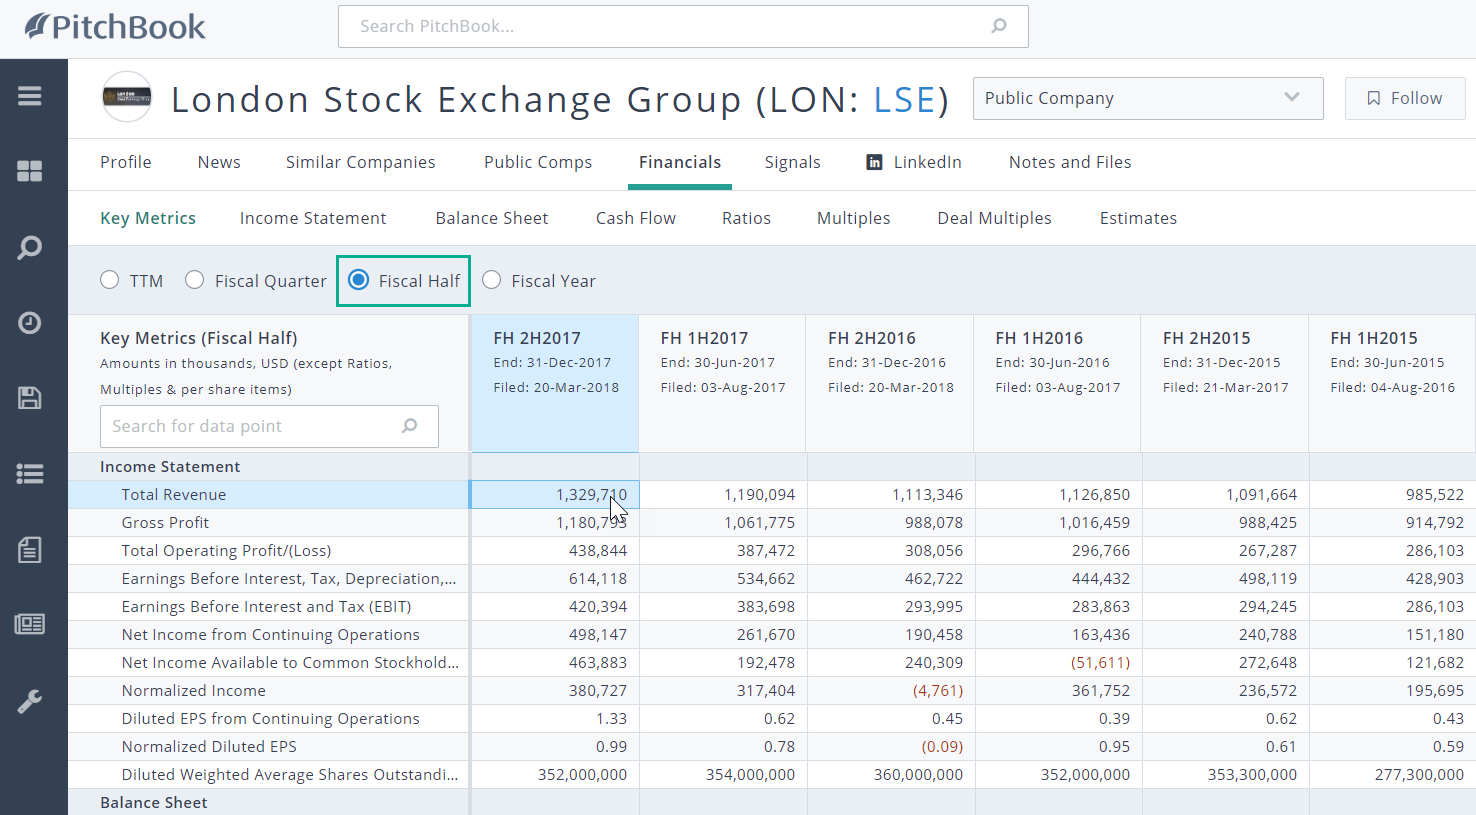
Task: Click the Follow button
Action: 1404,98
